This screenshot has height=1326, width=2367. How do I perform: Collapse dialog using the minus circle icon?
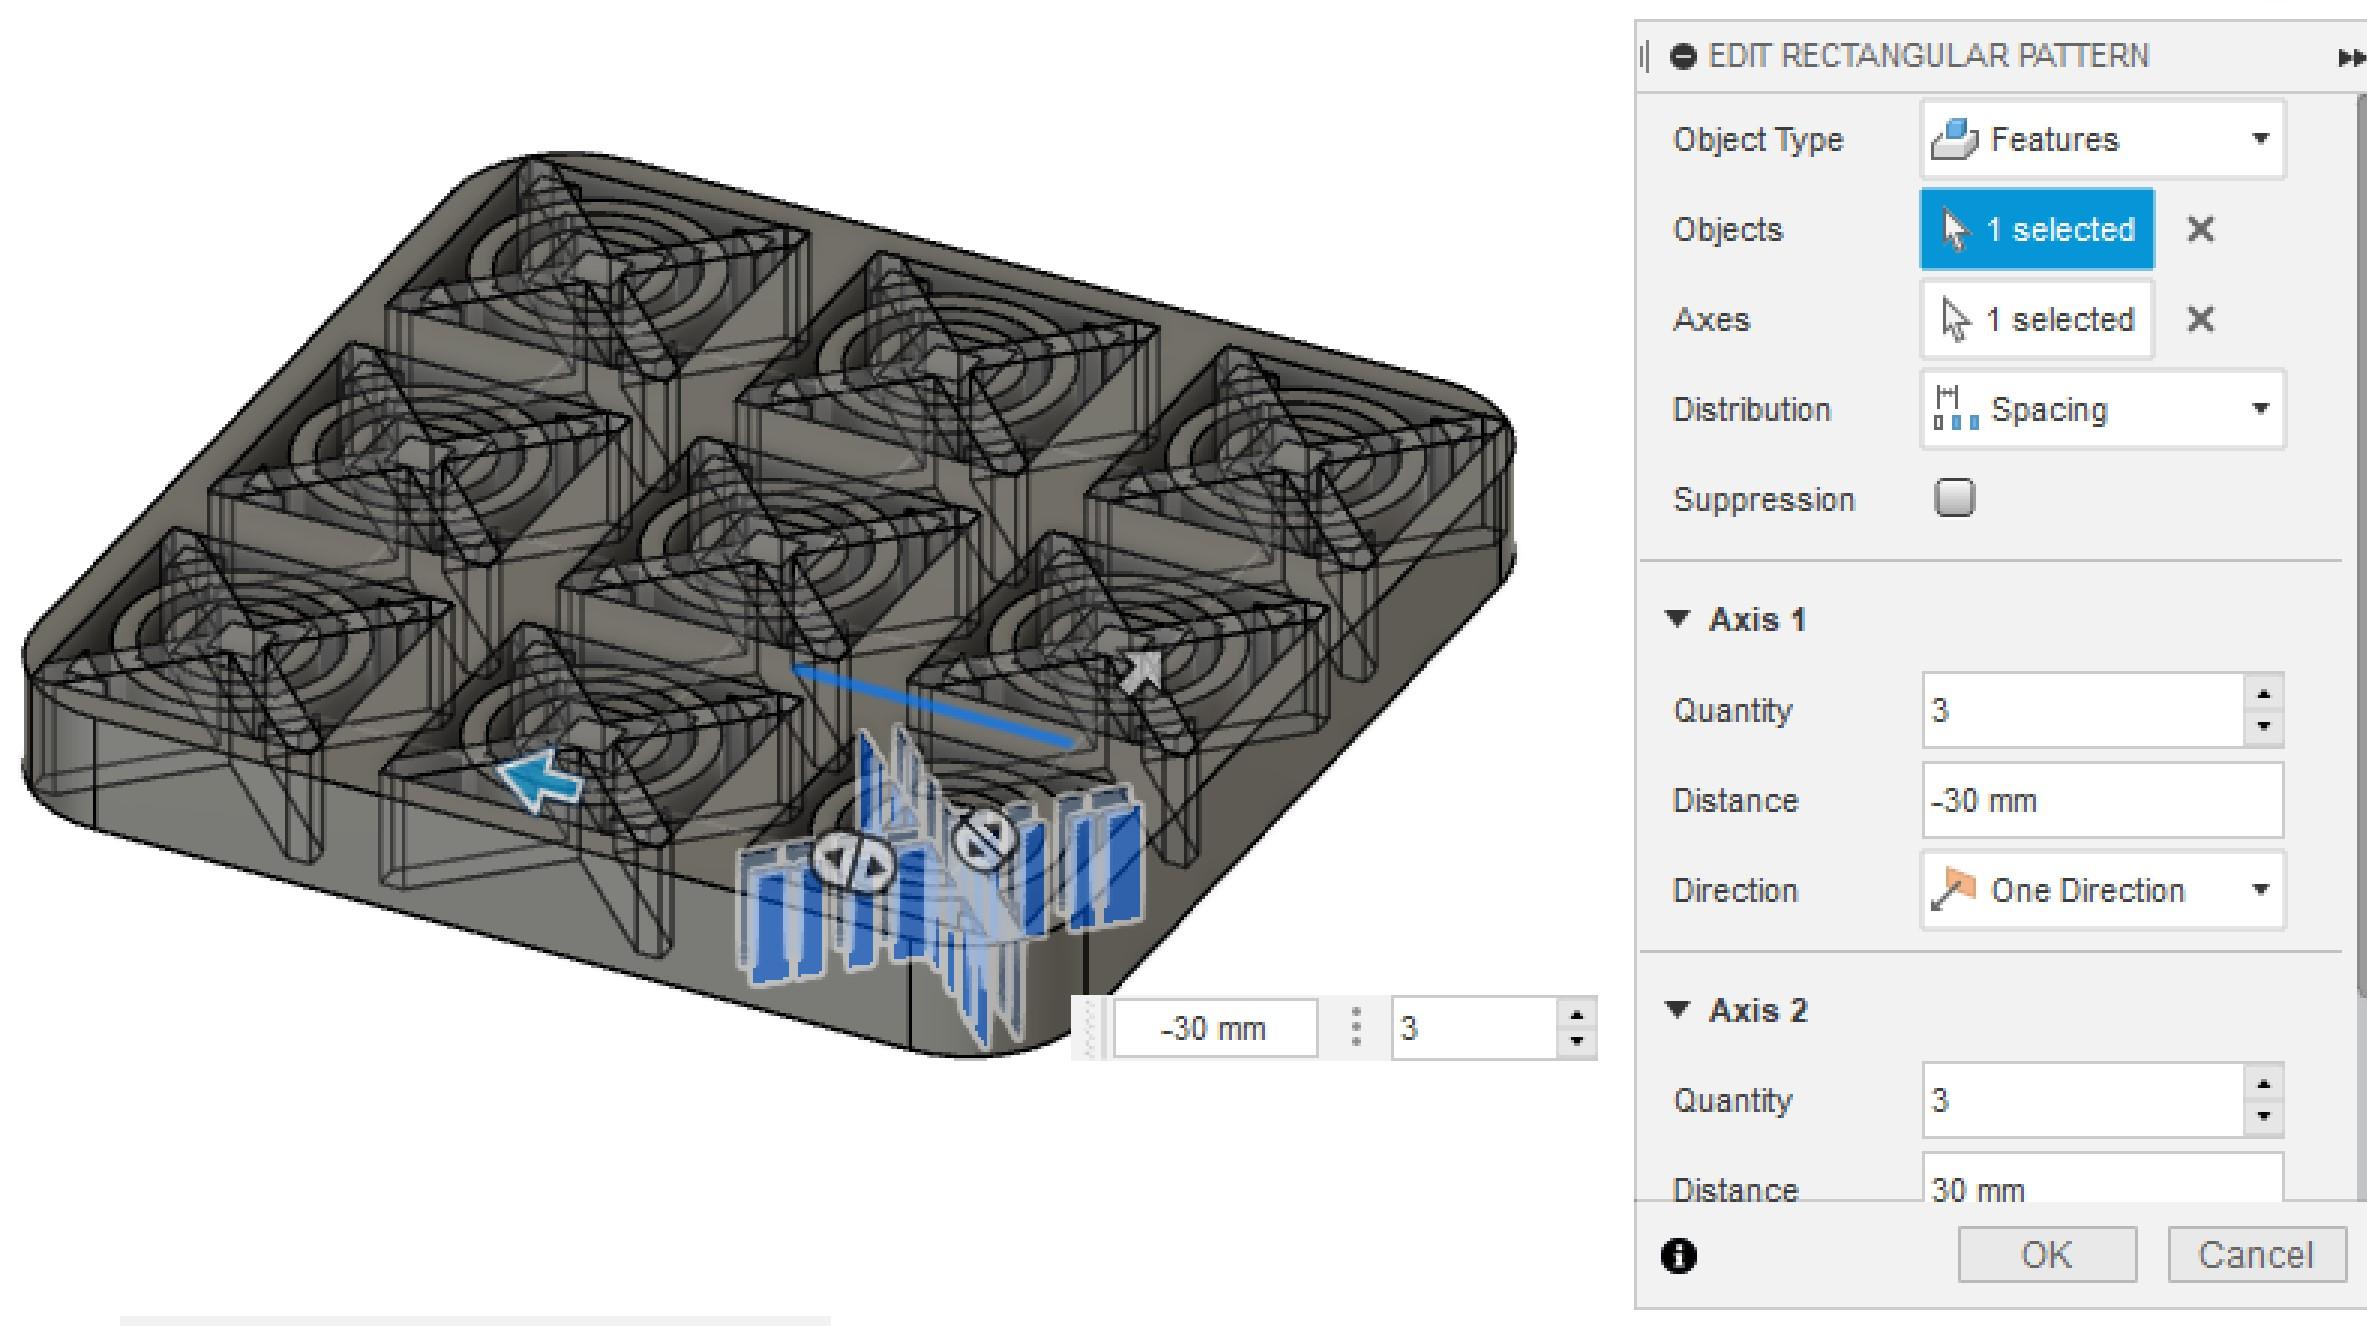coord(1684,56)
